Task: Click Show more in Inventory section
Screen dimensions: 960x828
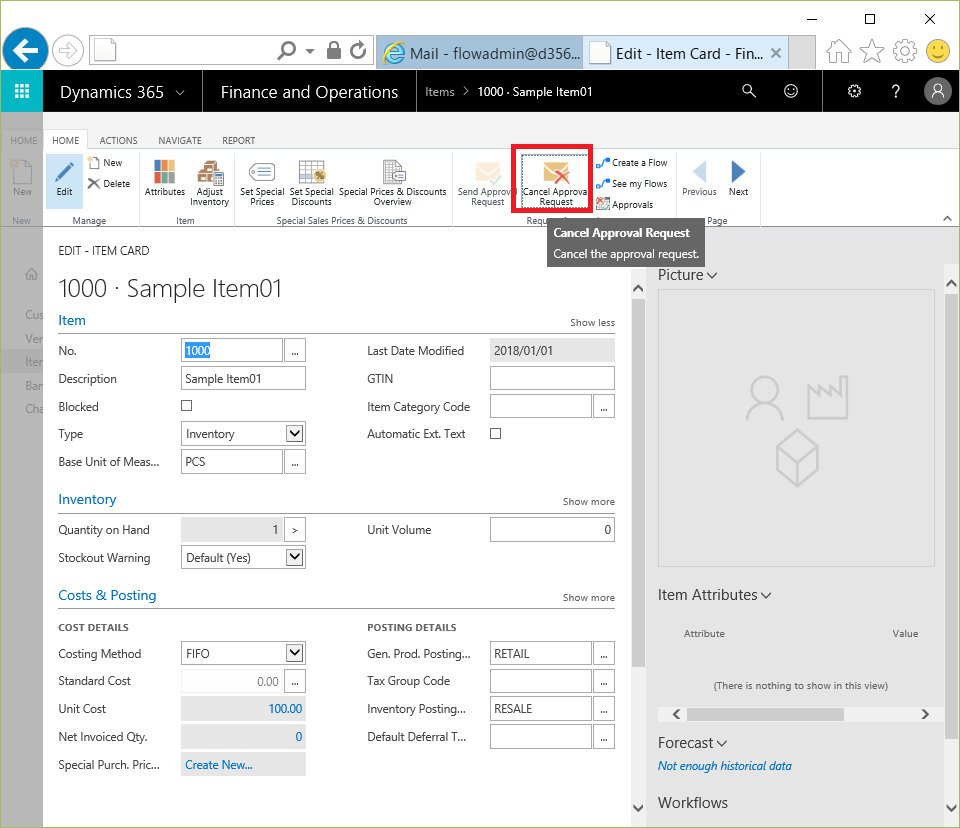Action: [x=588, y=502]
